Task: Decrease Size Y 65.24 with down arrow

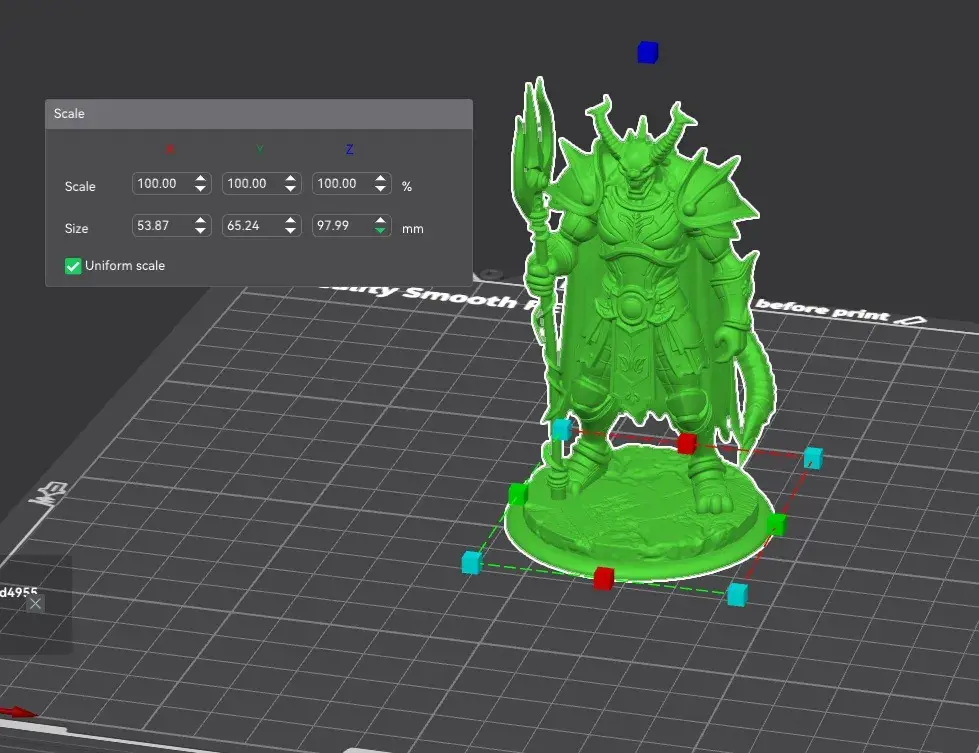Action: [x=290, y=230]
